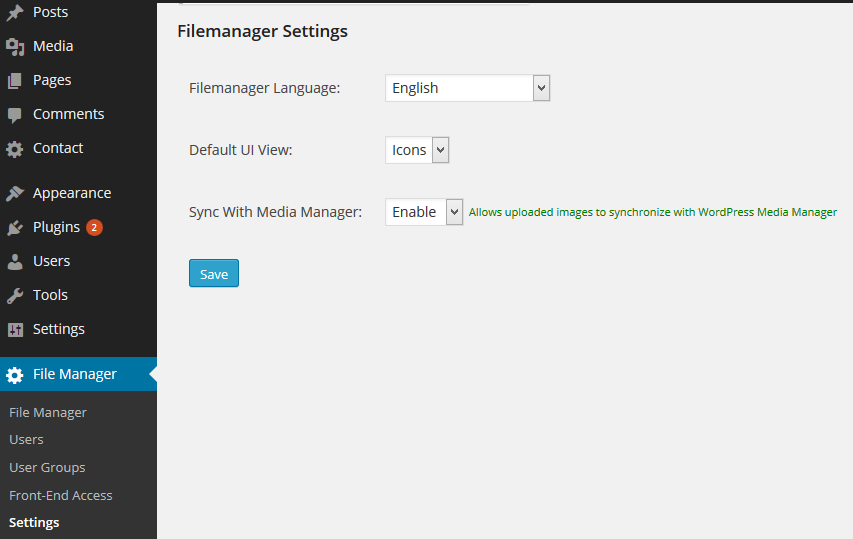The image size is (853, 539).
Task: Click the File Manager gear icon
Action: [15, 374]
